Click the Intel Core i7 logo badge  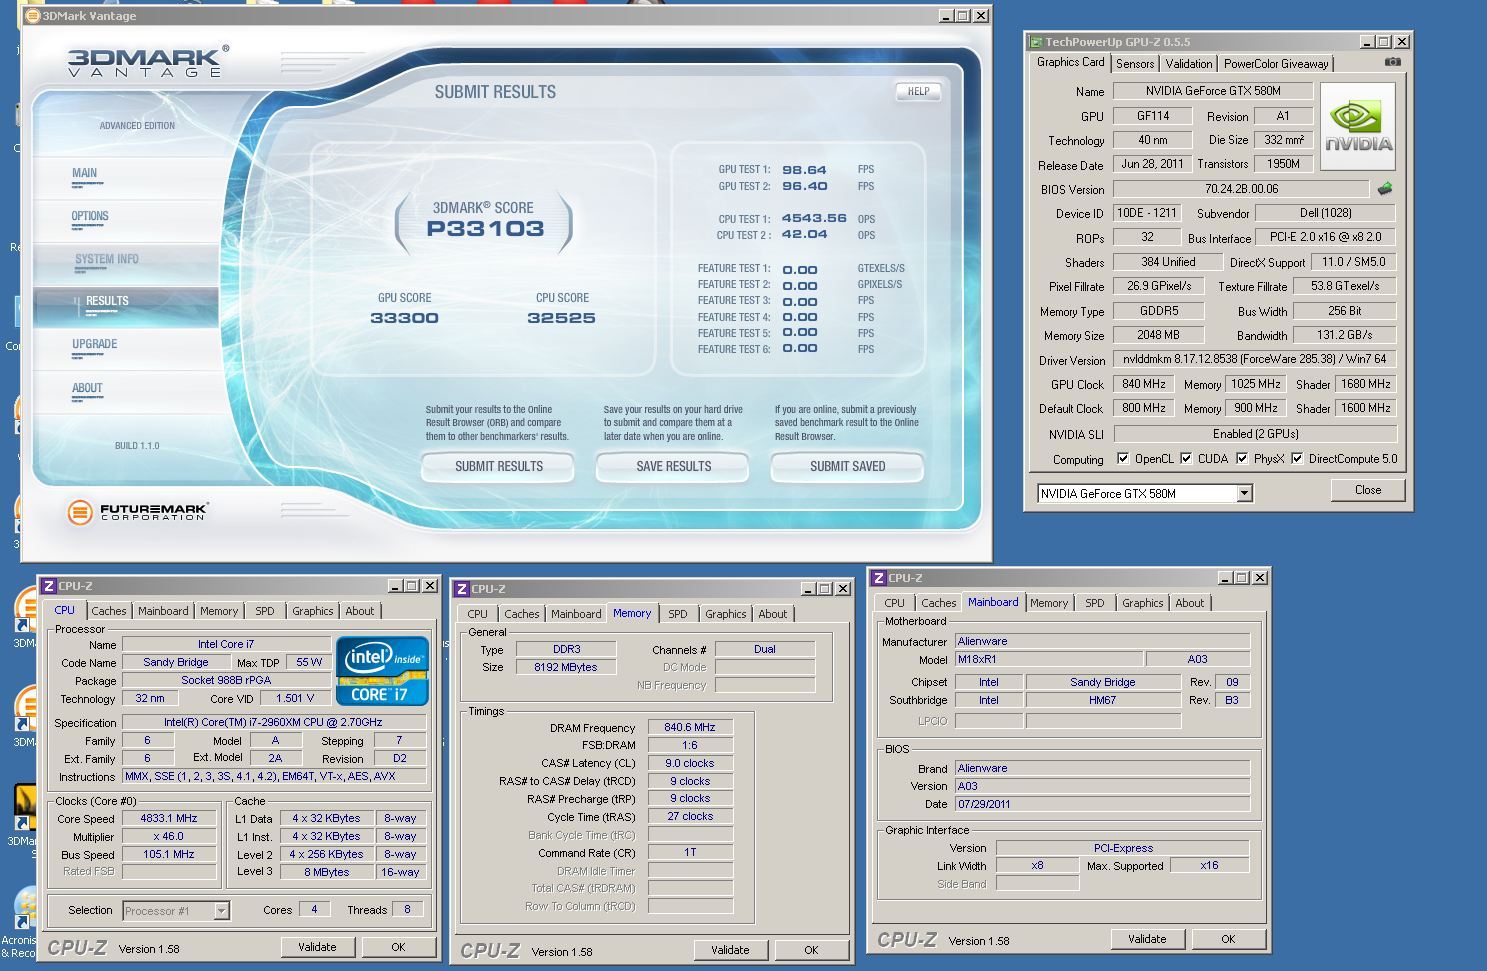coord(382,670)
